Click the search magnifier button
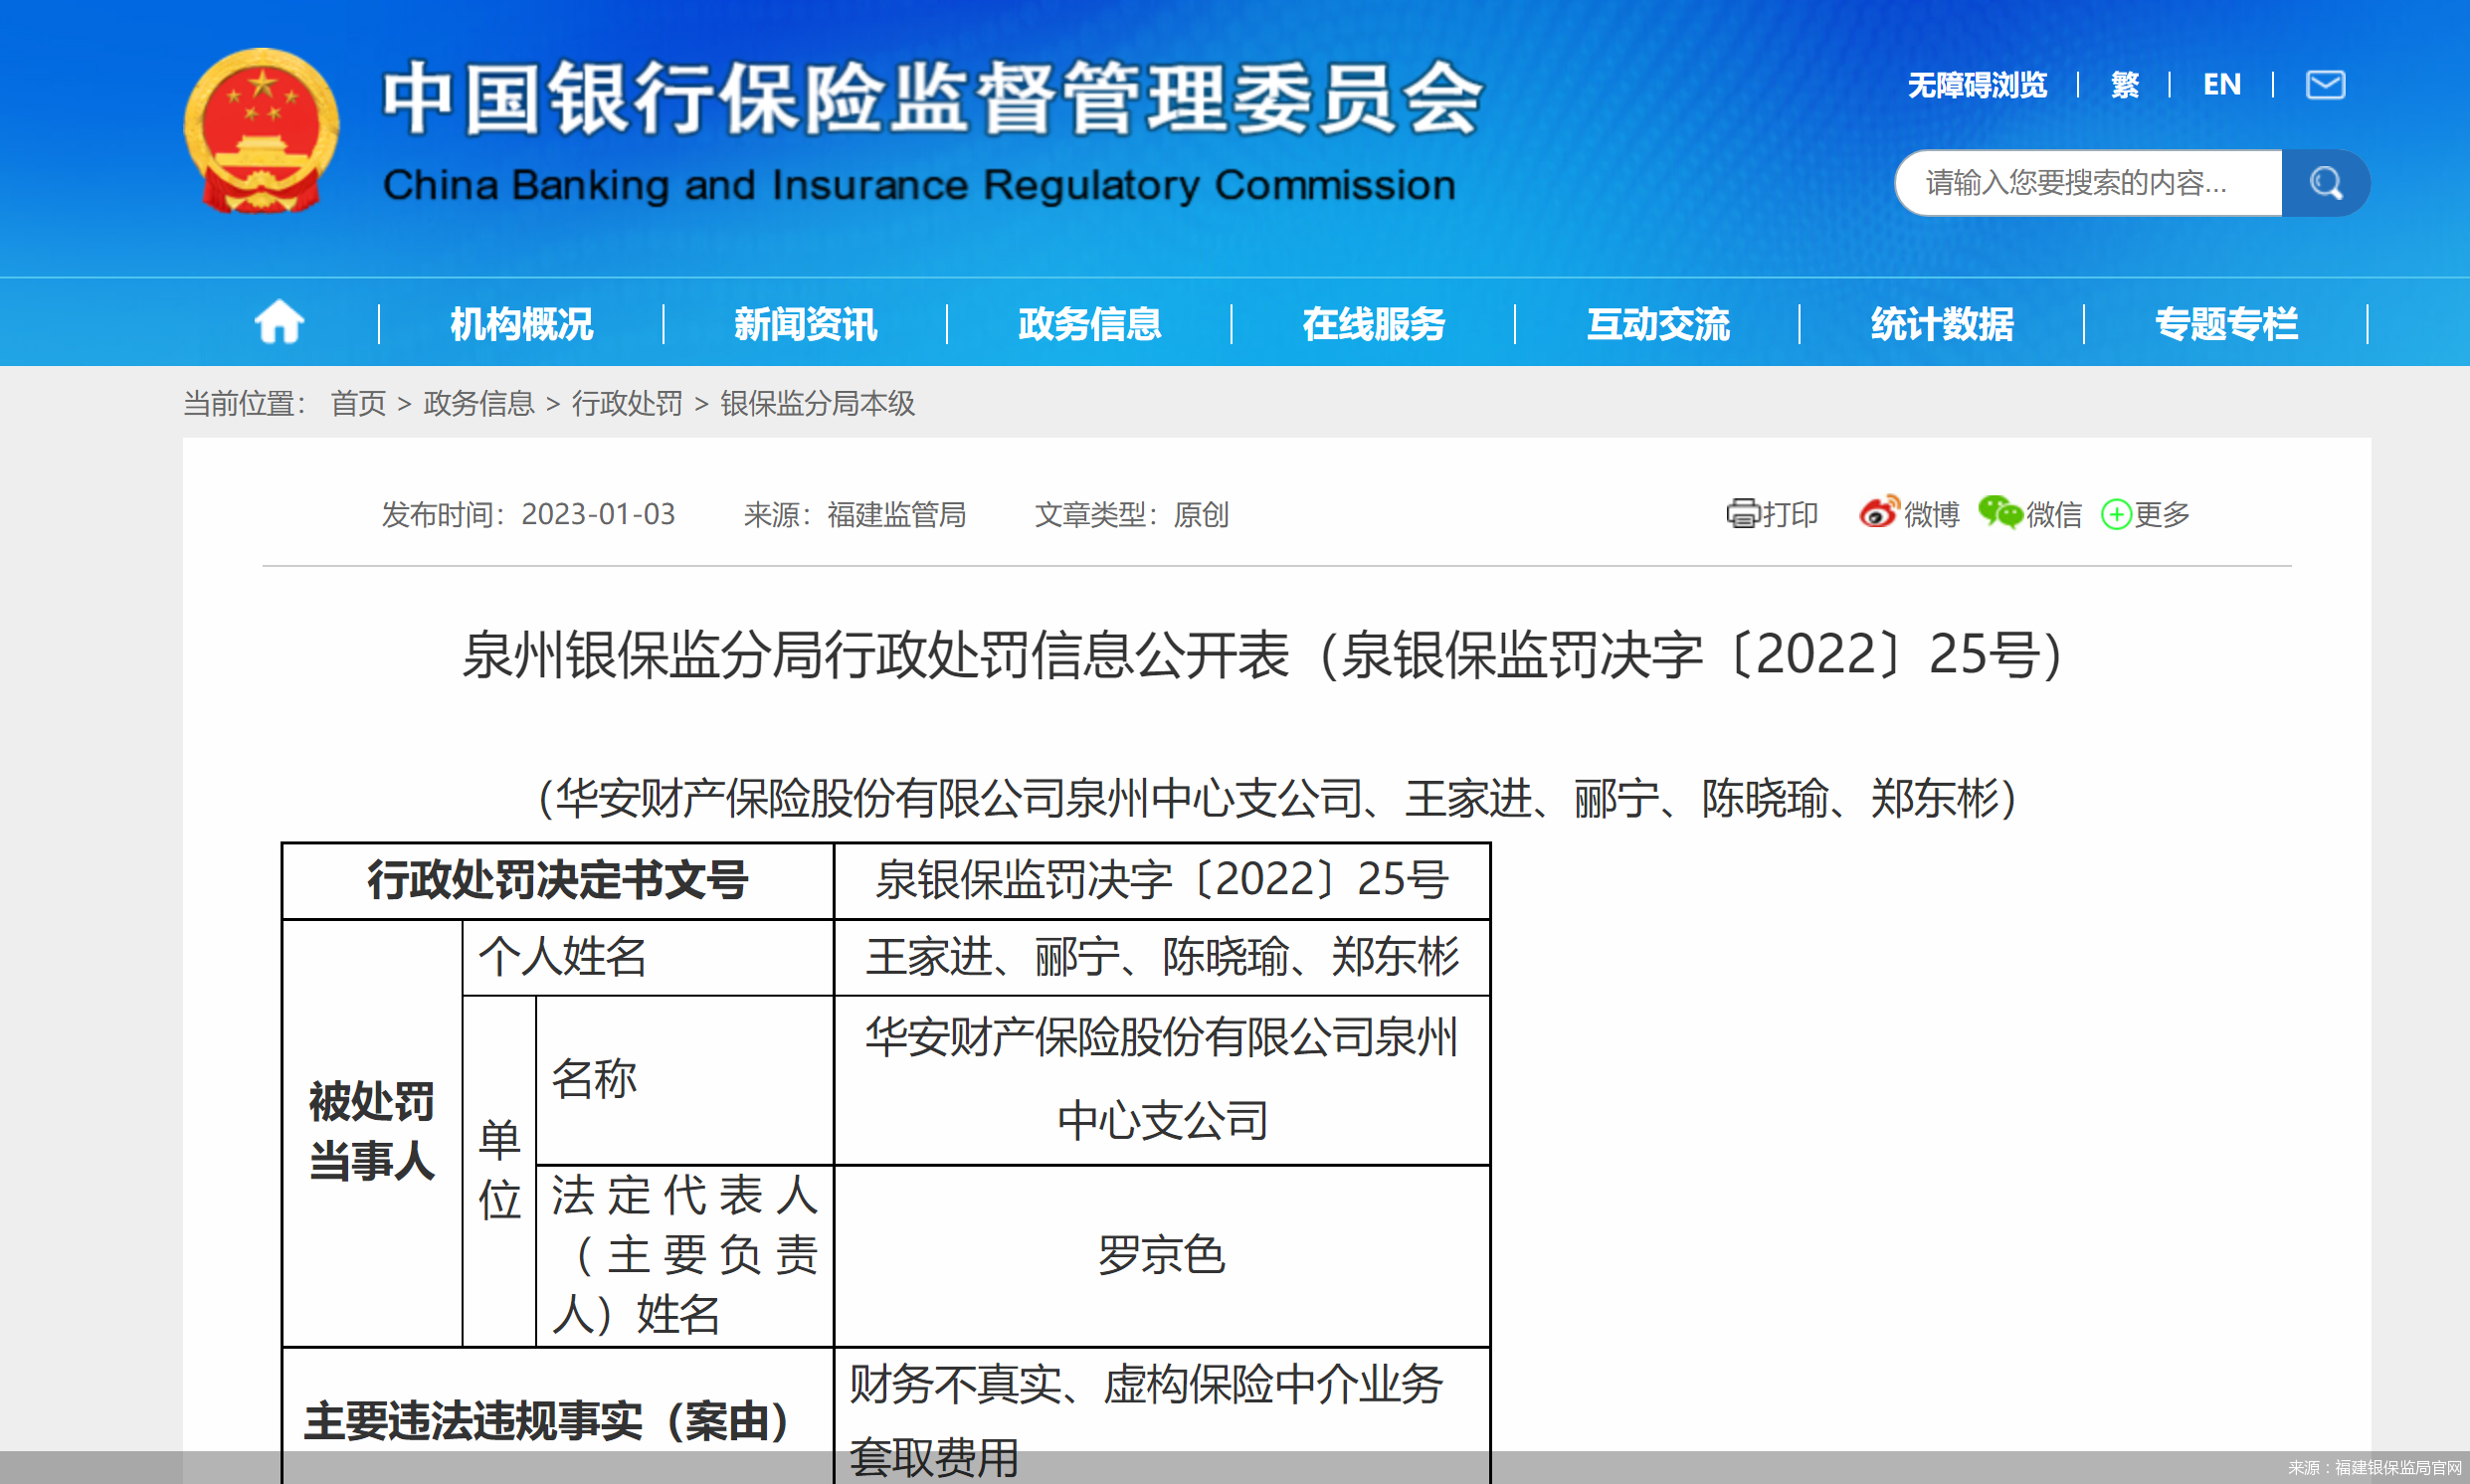2470x1484 pixels. [2325, 183]
